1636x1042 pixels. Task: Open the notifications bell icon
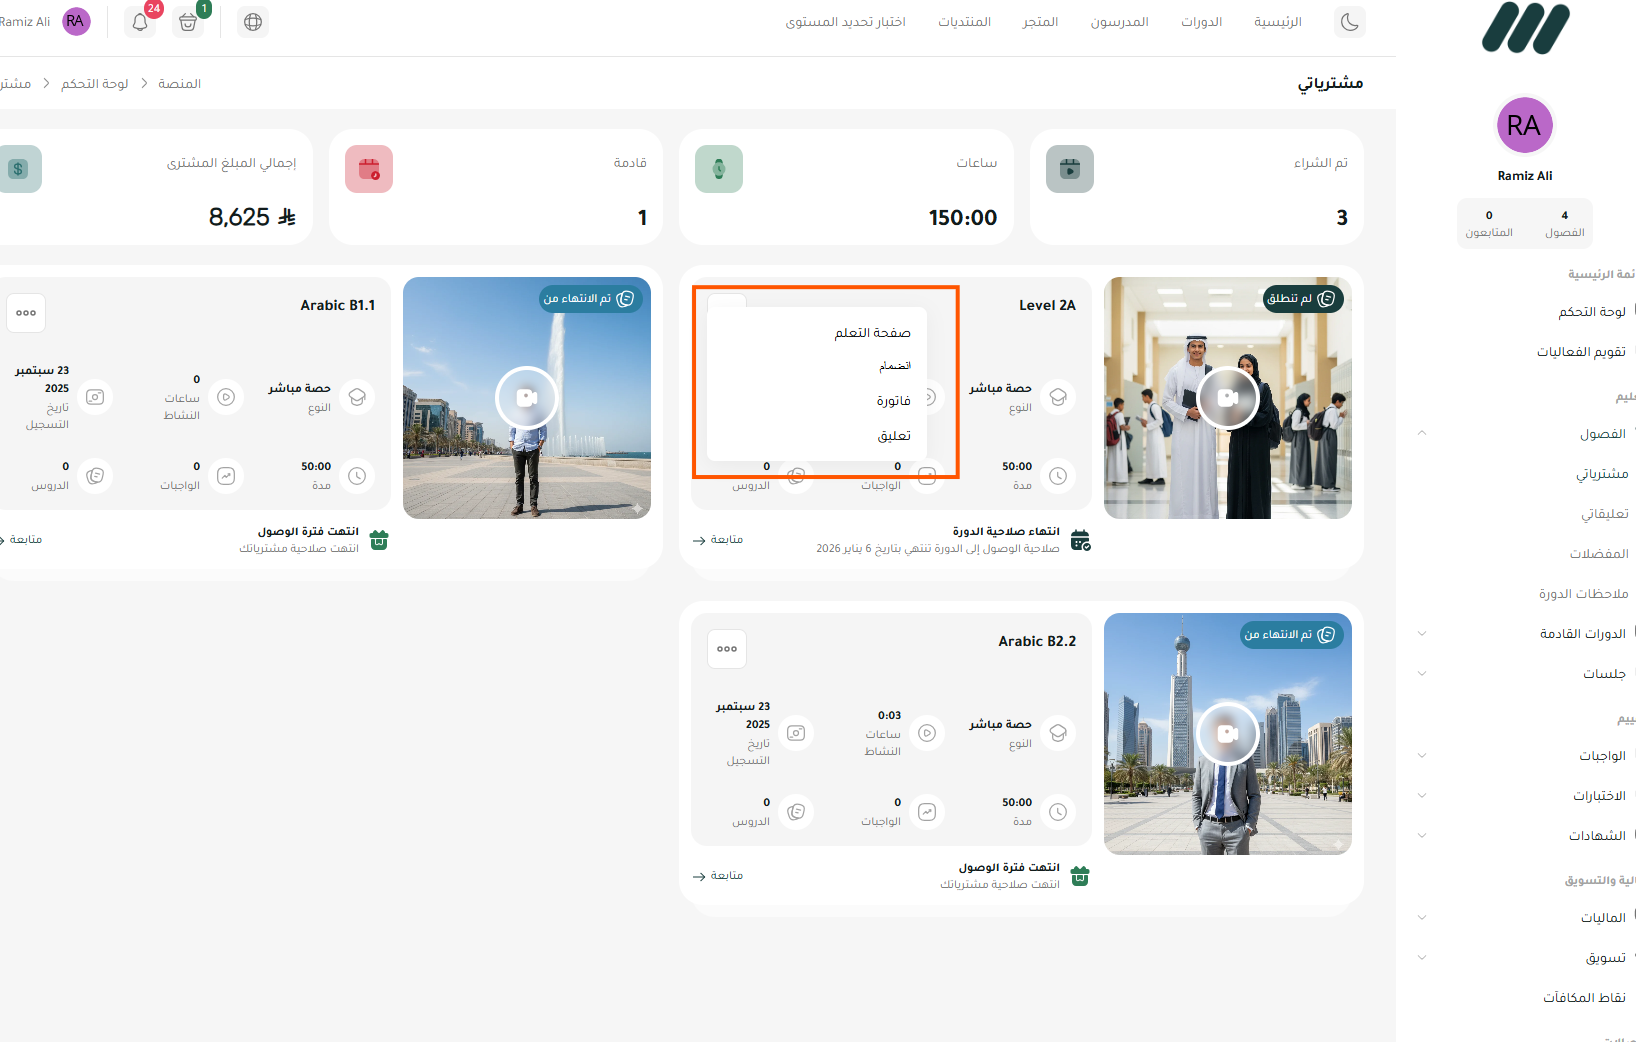140,22
